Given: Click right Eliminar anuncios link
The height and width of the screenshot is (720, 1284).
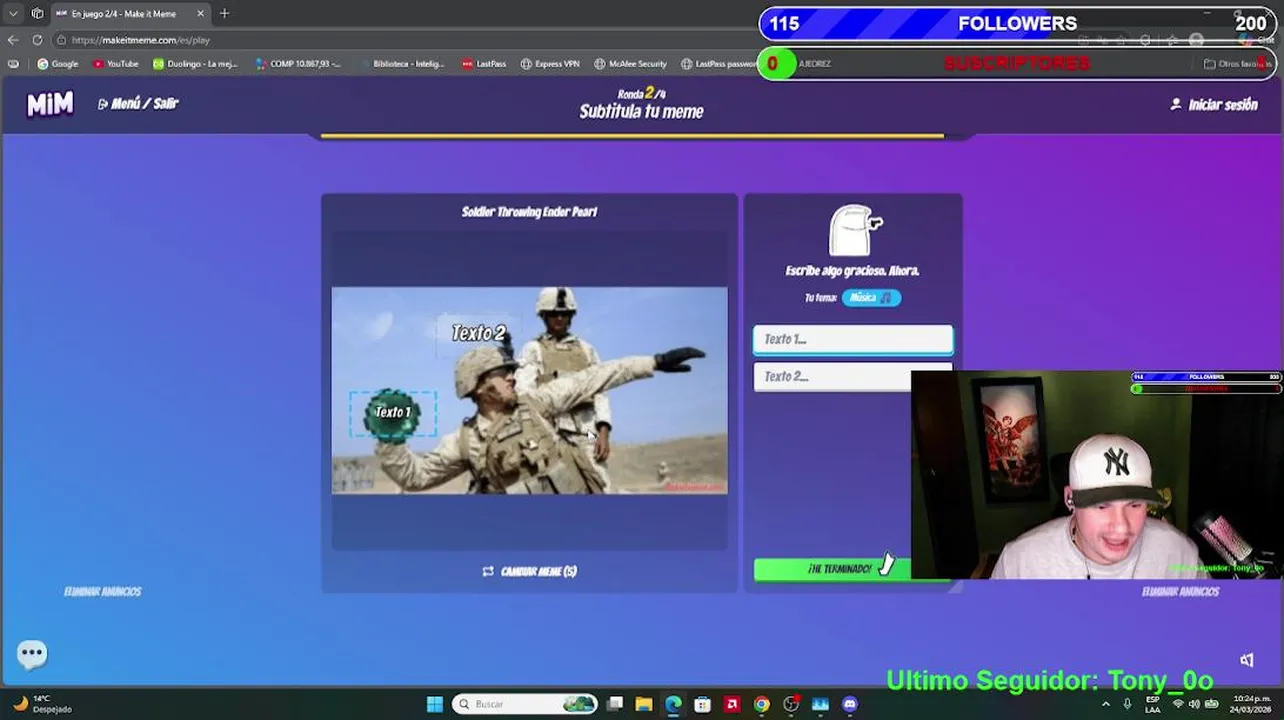Looking at the screenshot, I should (1180, 591).
